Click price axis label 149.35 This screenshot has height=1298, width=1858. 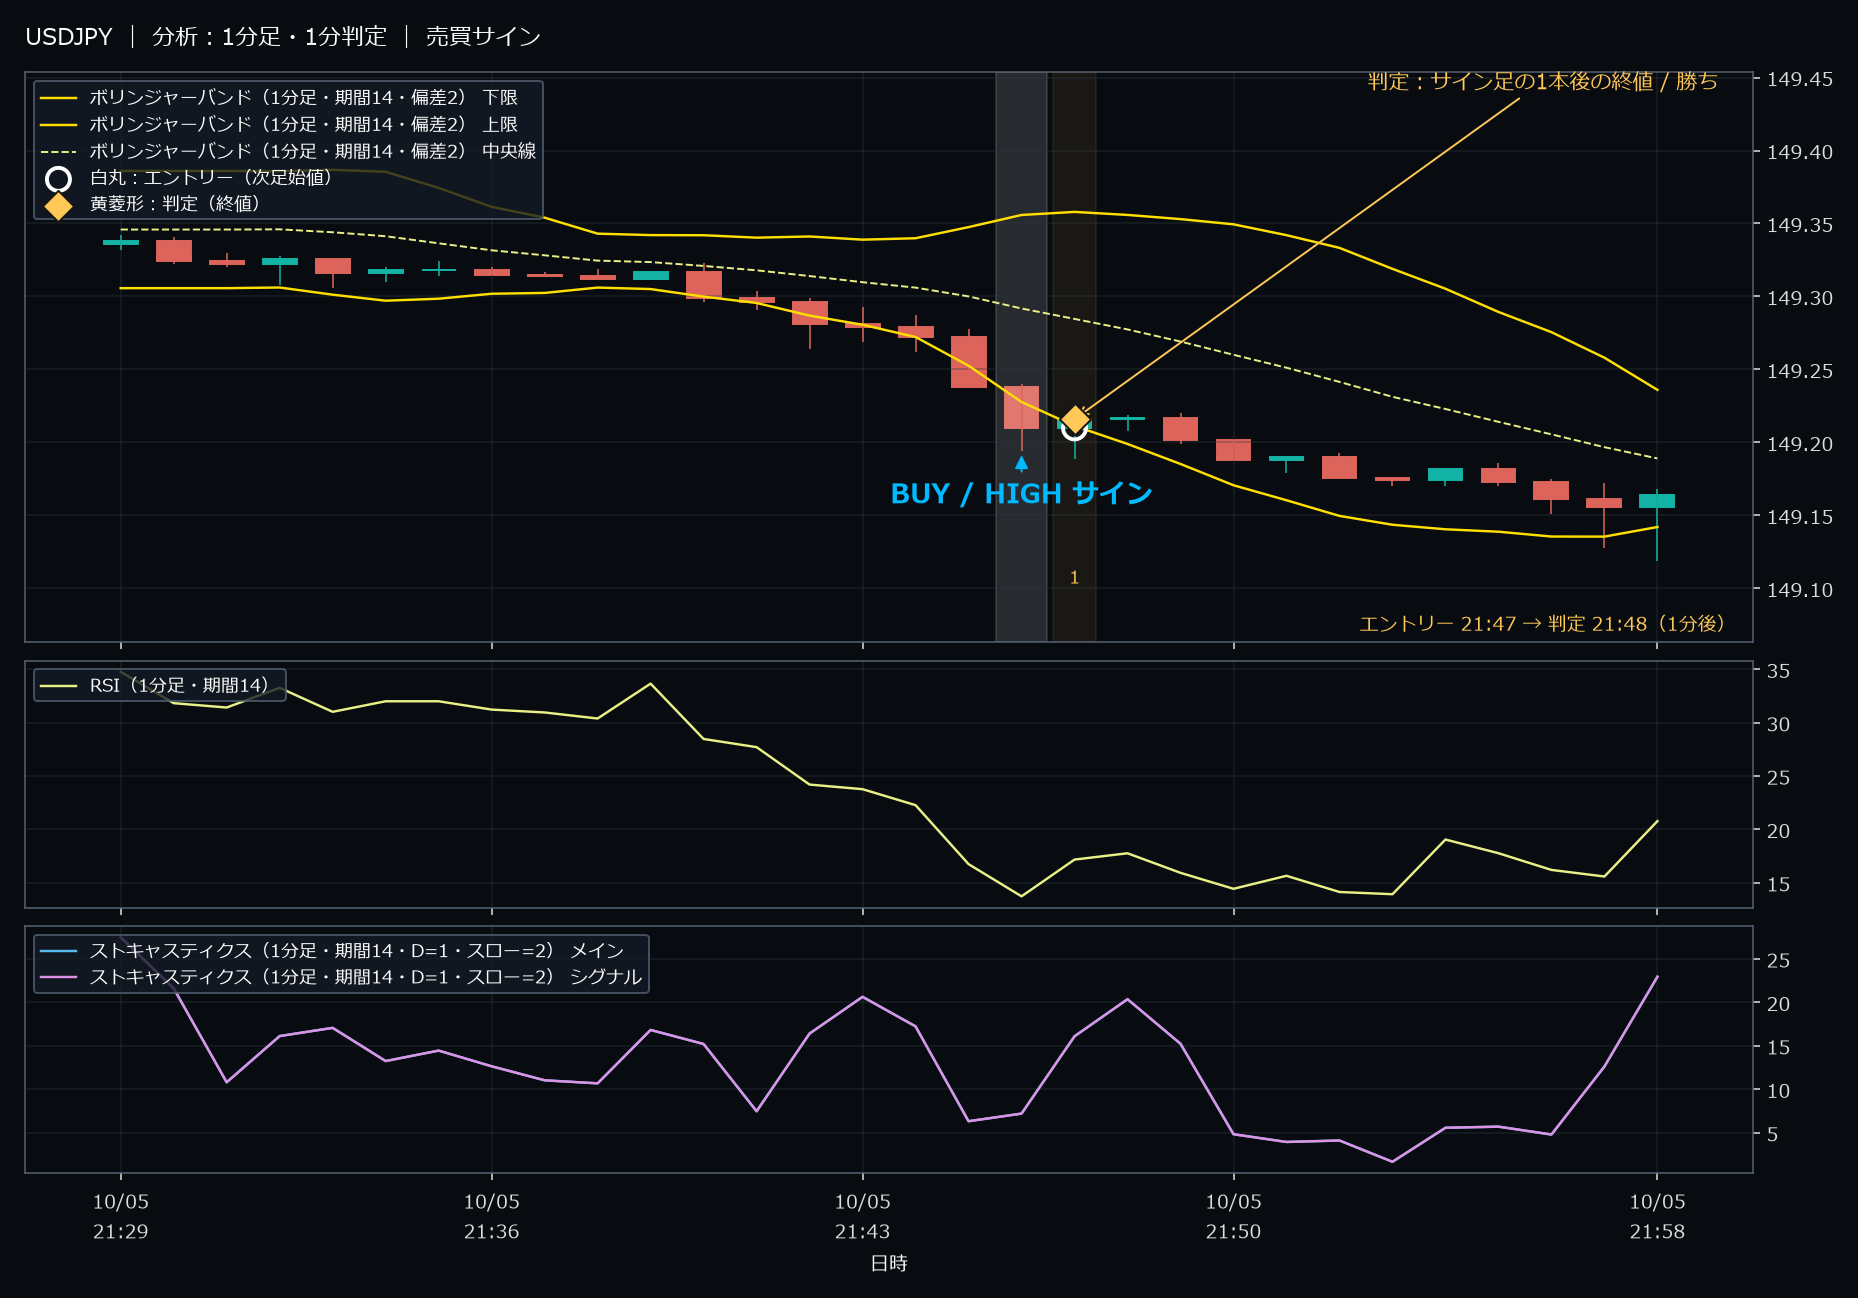1799,225
